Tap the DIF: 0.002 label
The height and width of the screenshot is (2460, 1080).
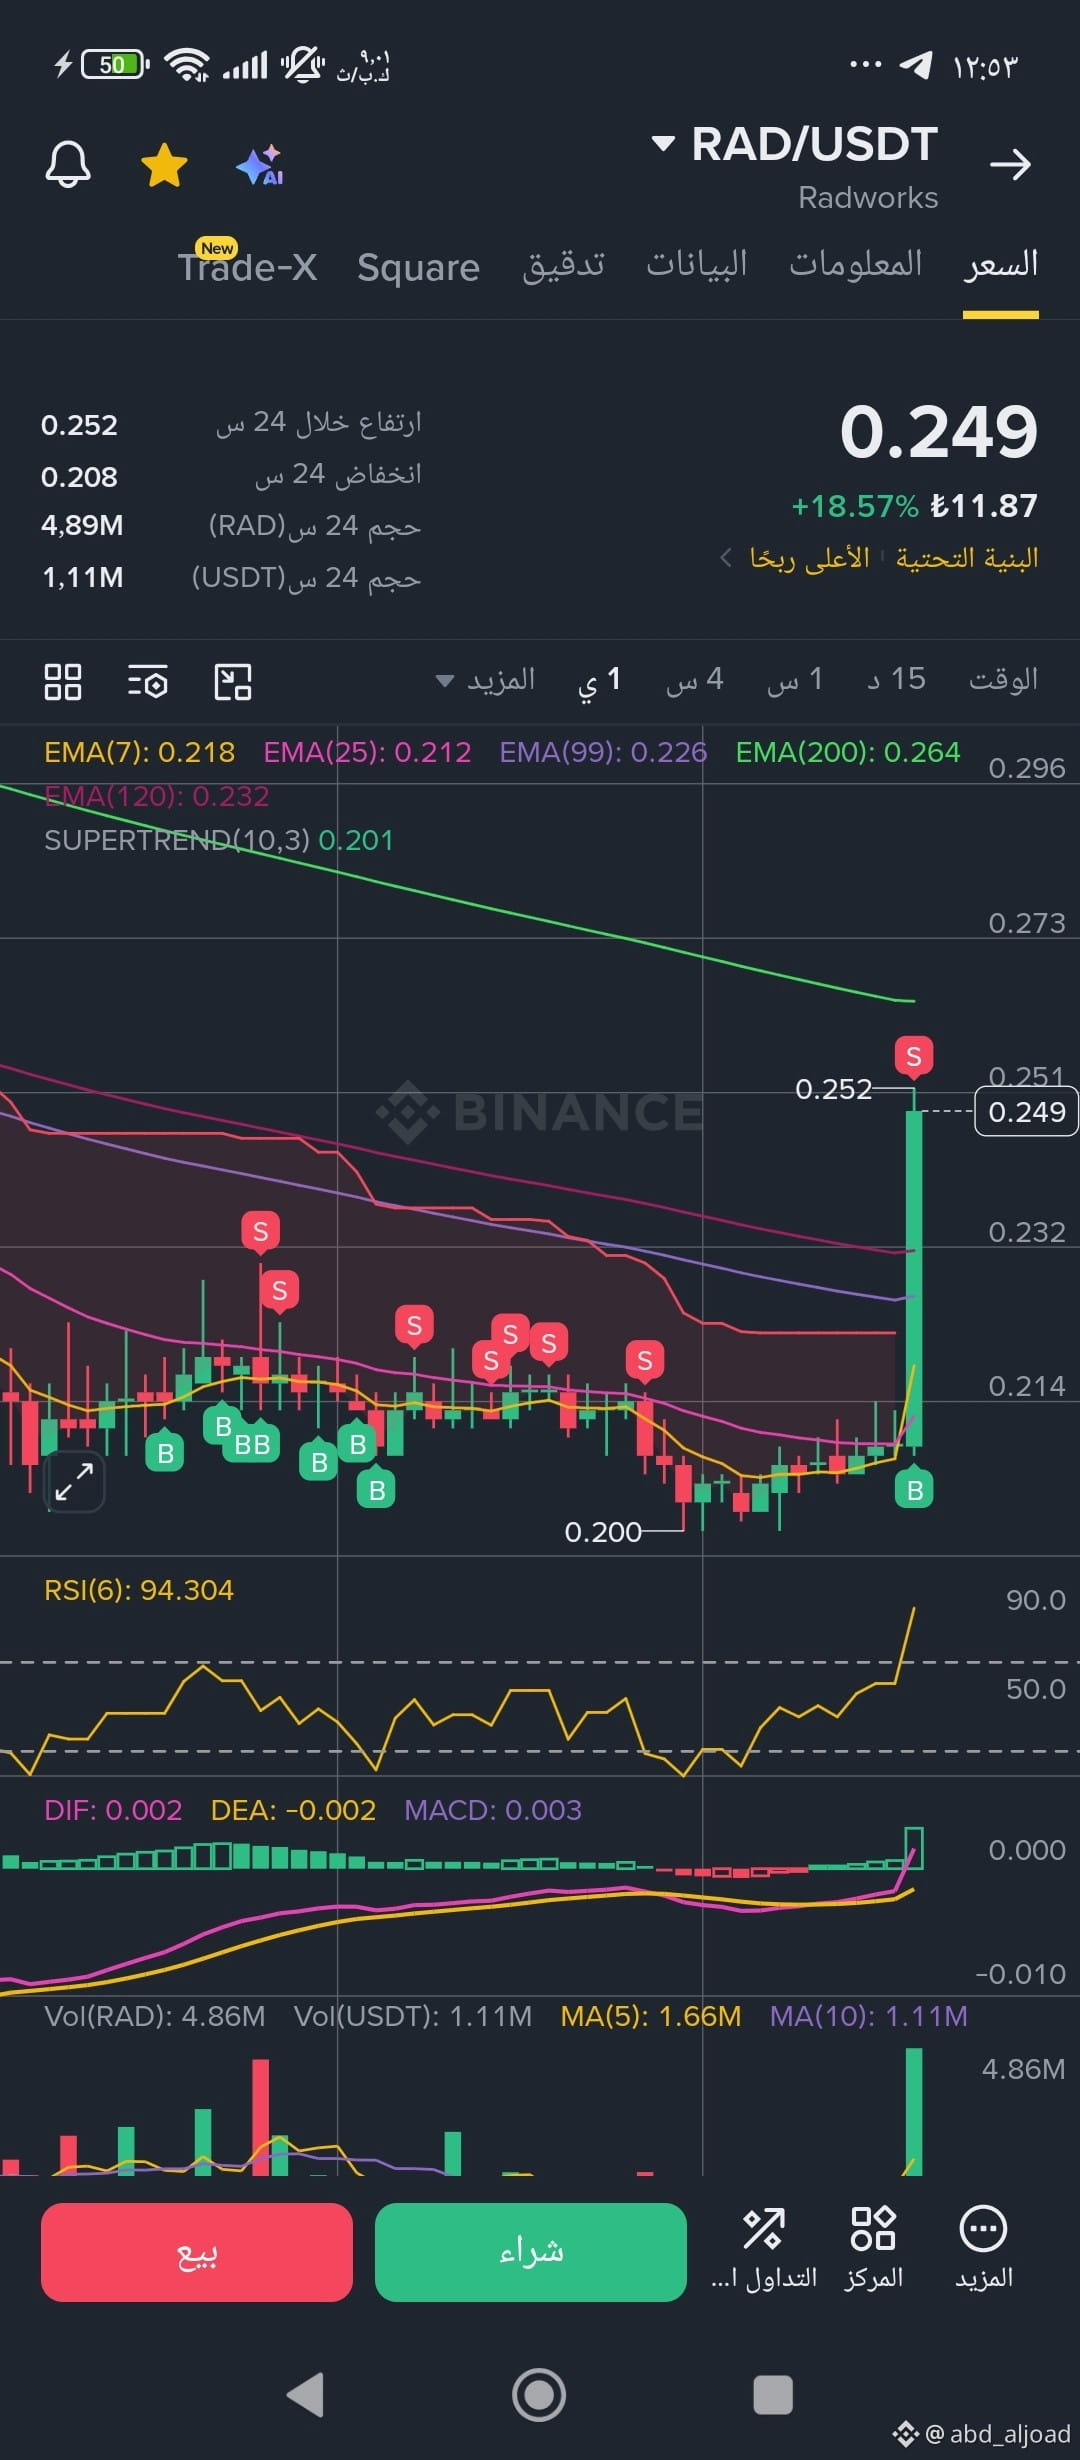(x=113, y=1810)
